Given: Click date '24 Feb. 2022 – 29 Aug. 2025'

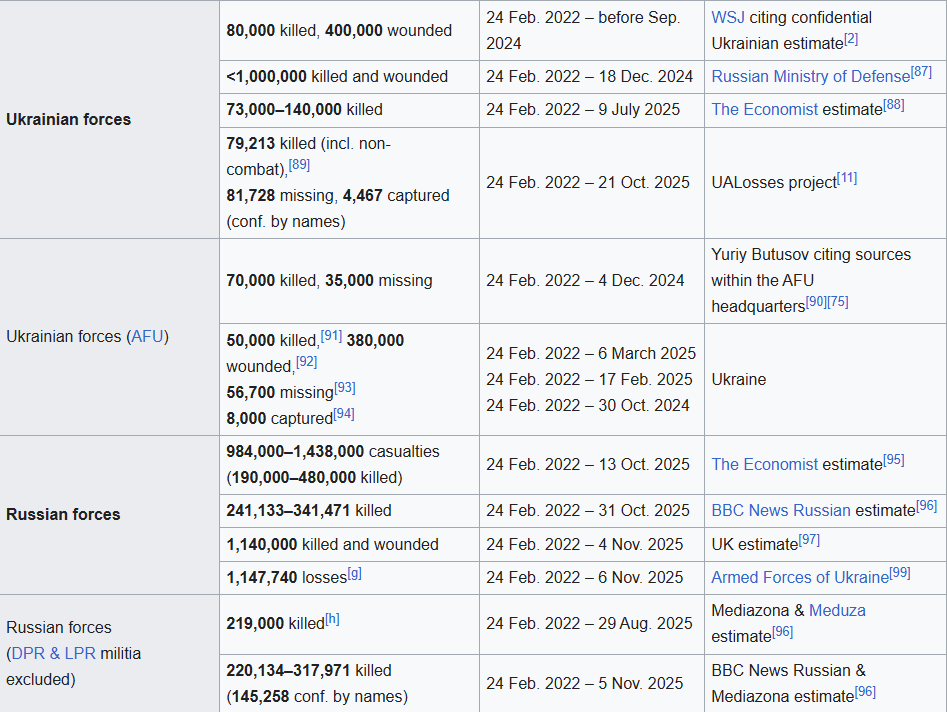Looking at the screenshot, I should point(589,623).
